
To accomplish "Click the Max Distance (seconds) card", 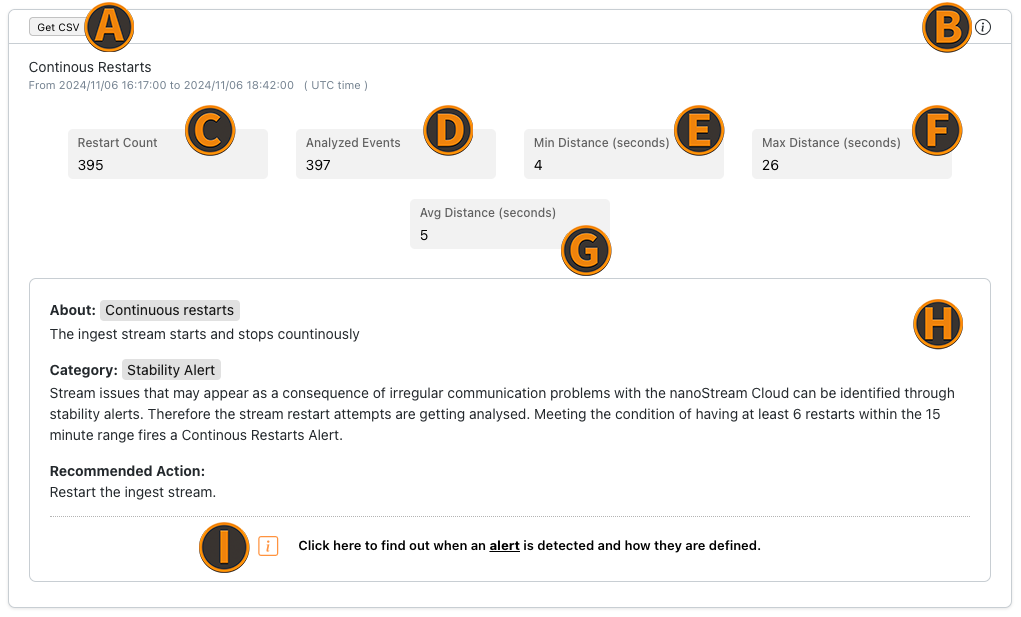I will (x=852, y=154).
